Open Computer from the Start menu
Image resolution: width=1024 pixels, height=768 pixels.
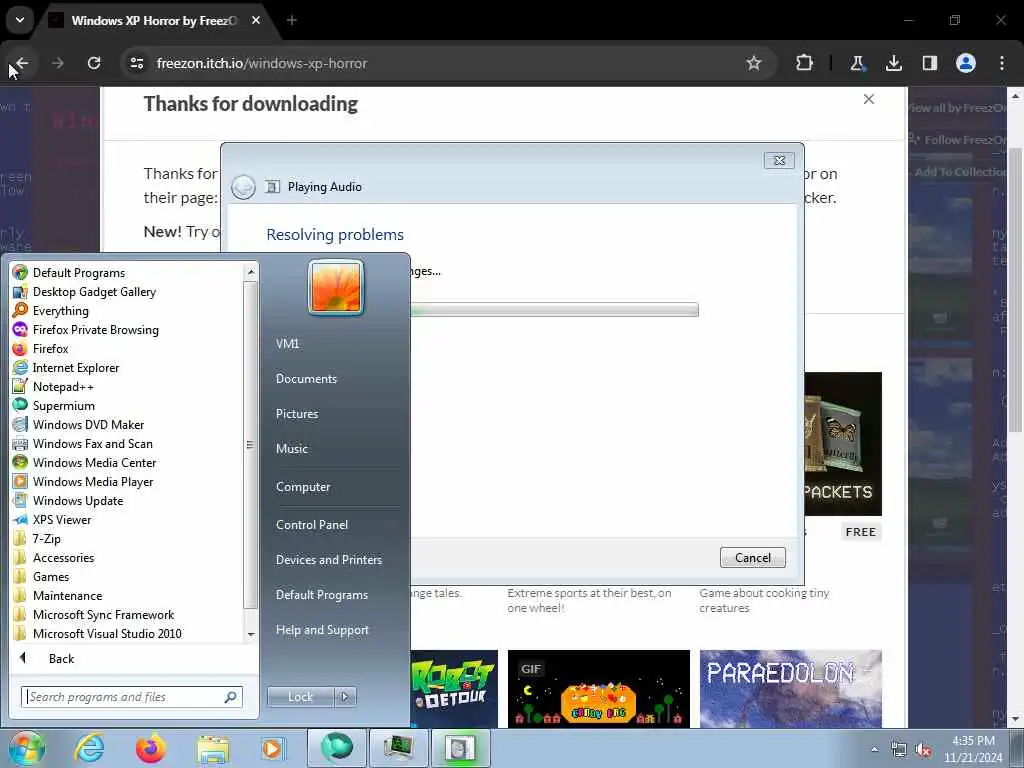[303, 487]
